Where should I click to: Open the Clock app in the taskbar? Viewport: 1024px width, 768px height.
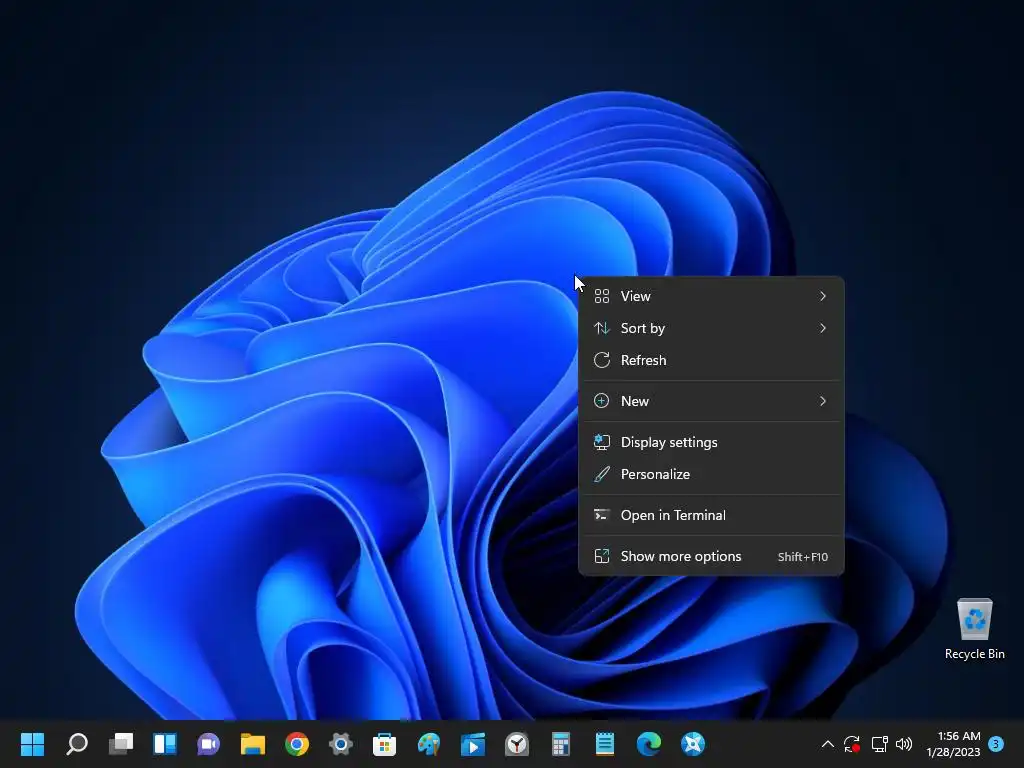(517, 744)
